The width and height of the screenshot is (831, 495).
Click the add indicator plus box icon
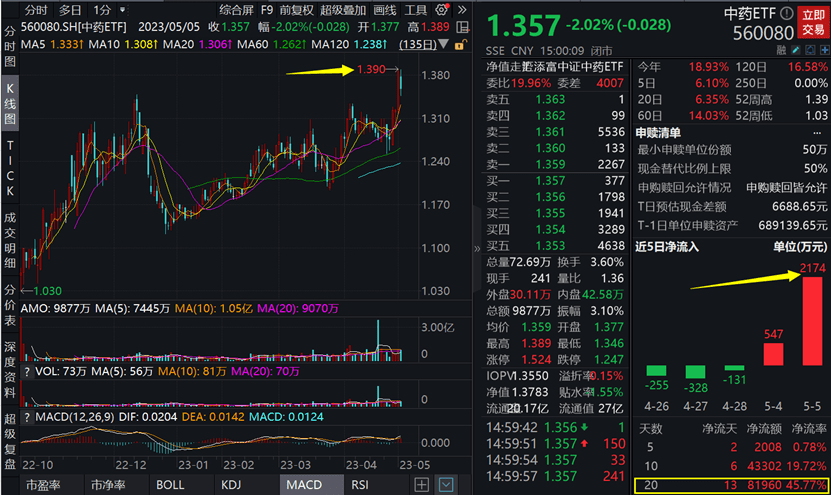pos(421,485)
